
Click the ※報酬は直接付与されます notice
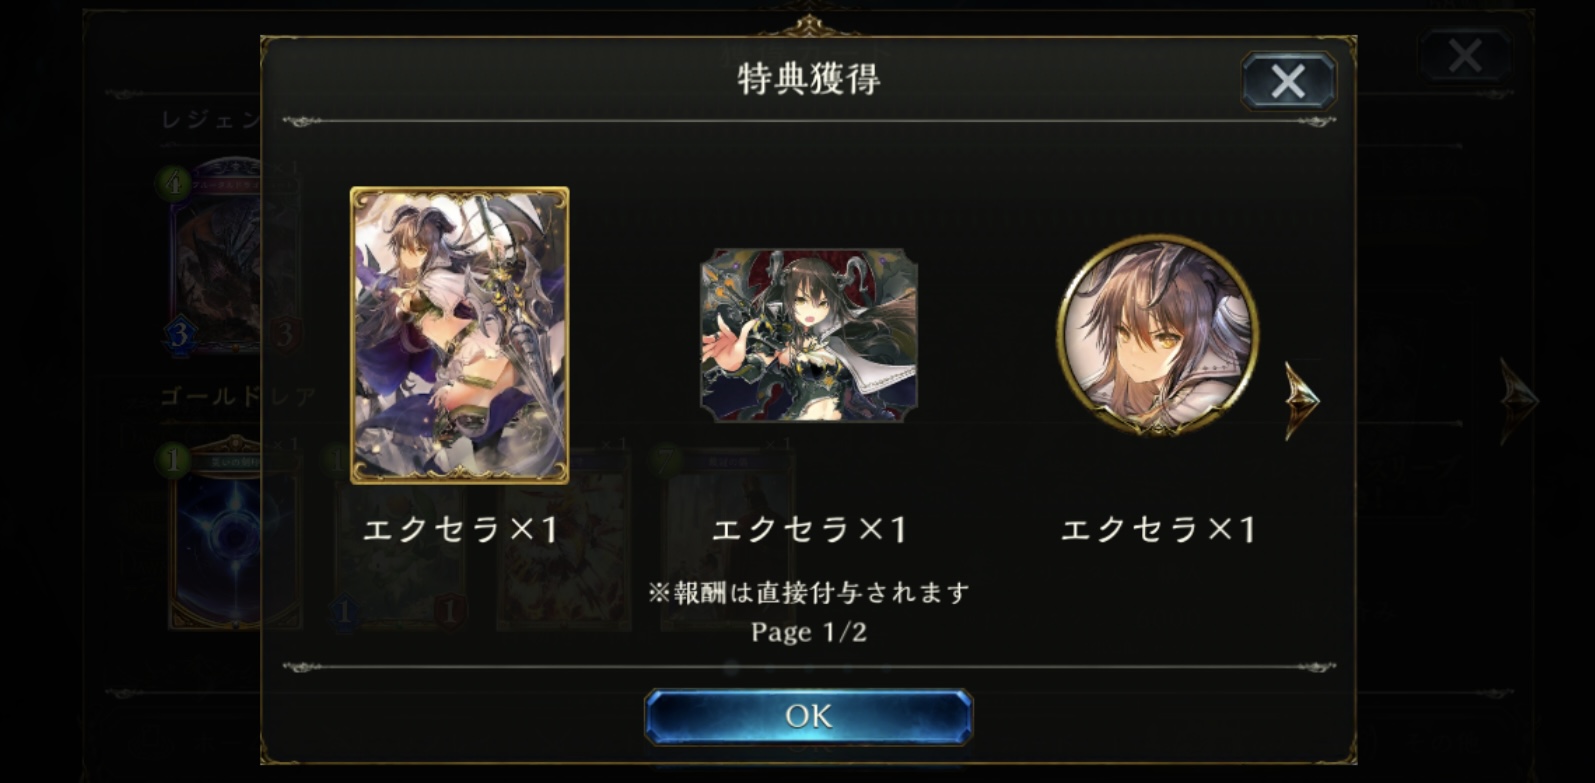click(x=808, y=593)
